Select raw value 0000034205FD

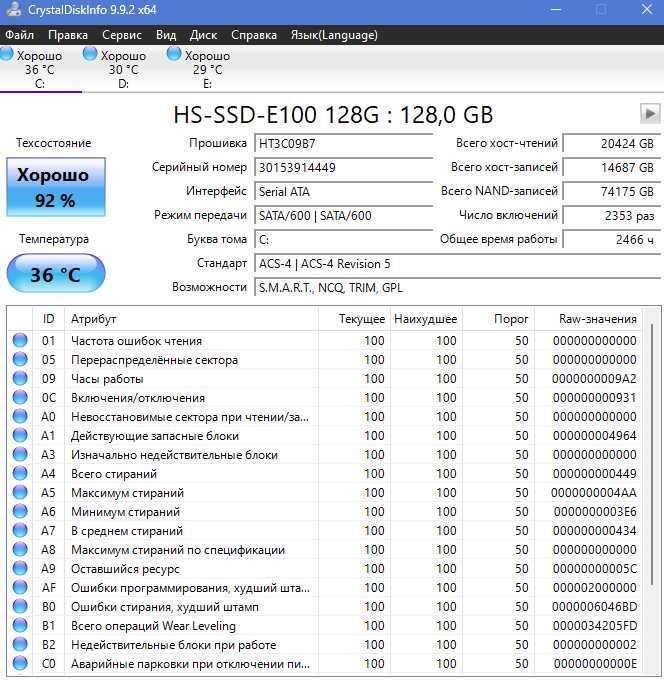click(595, 626)
